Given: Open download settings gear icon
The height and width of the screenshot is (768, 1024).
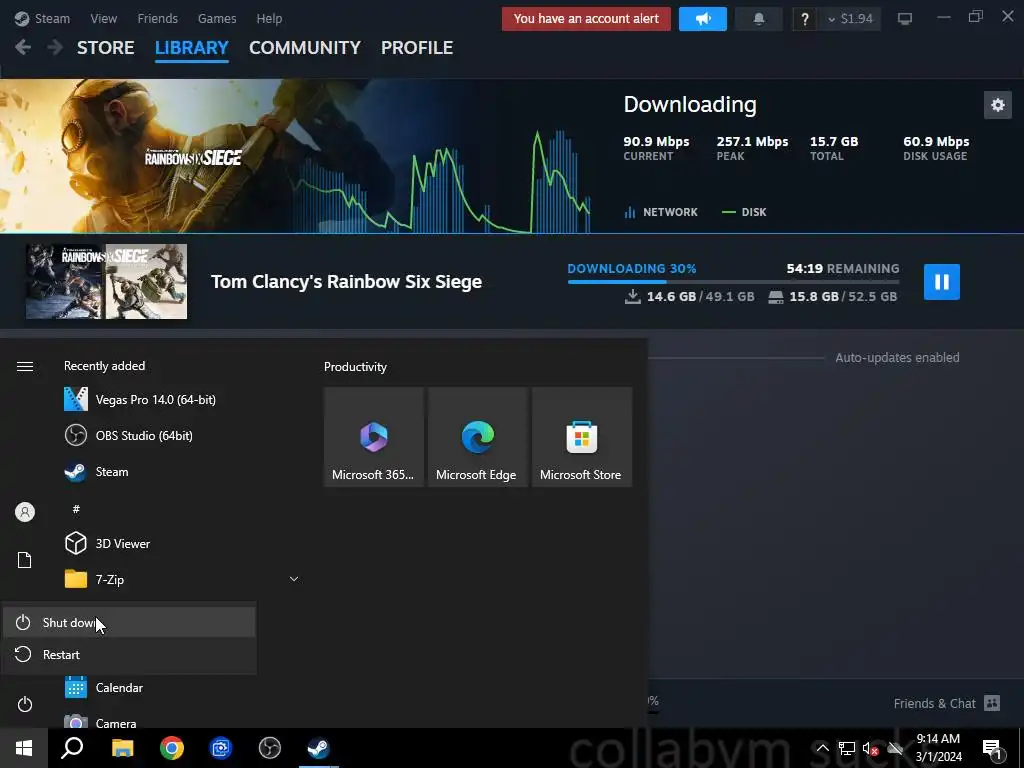Looking at the screenshot, I should pyautogui.click(x=997, y=105).
